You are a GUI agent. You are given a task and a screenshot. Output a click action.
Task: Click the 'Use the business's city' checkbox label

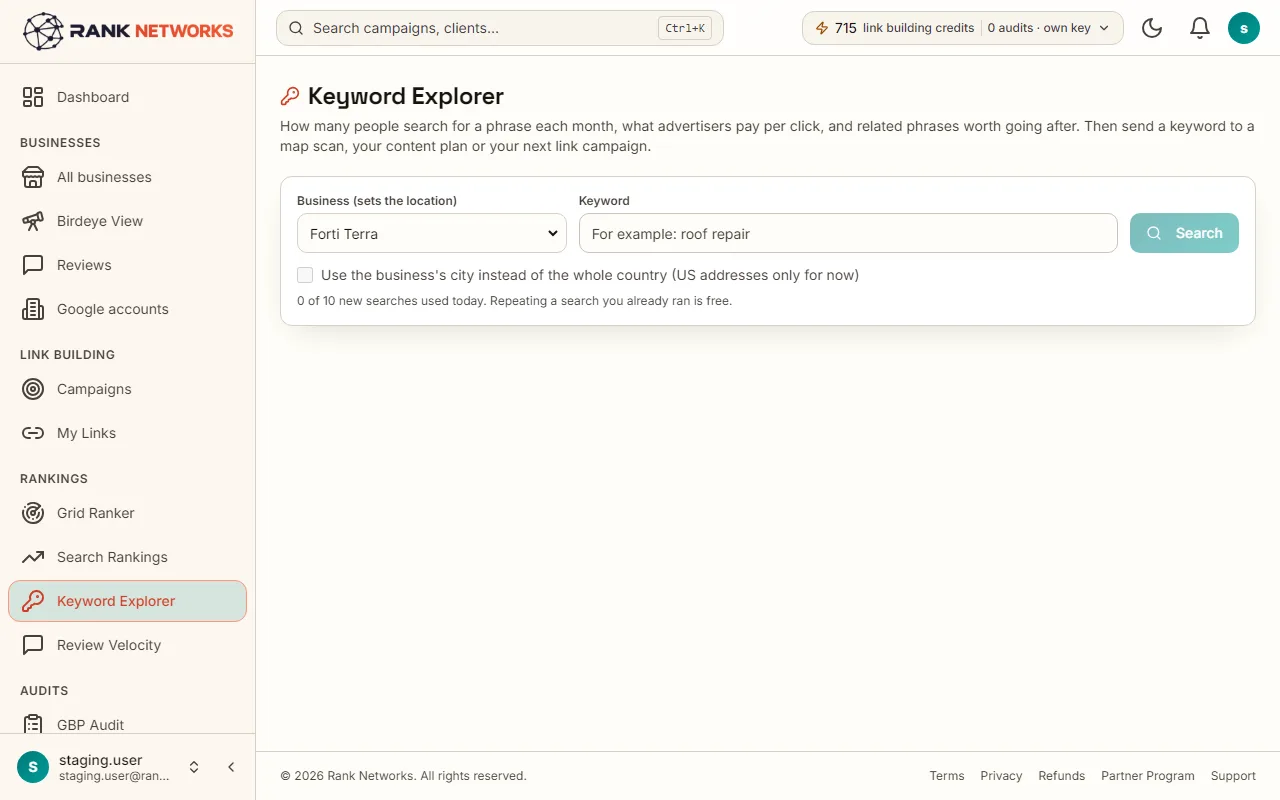click(x=590, y=275)
